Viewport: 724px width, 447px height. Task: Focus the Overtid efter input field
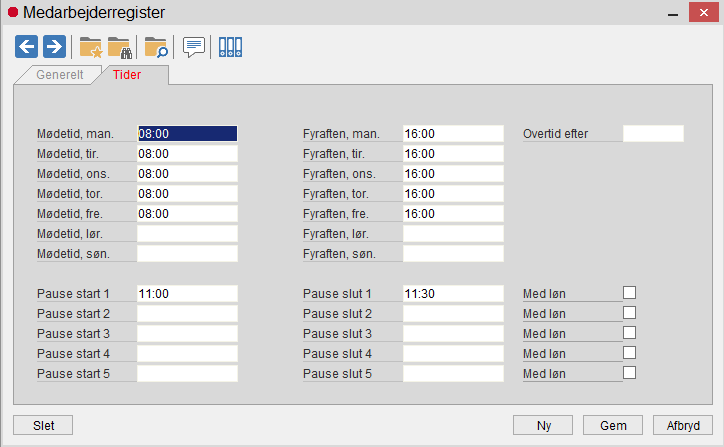(653, 133)
